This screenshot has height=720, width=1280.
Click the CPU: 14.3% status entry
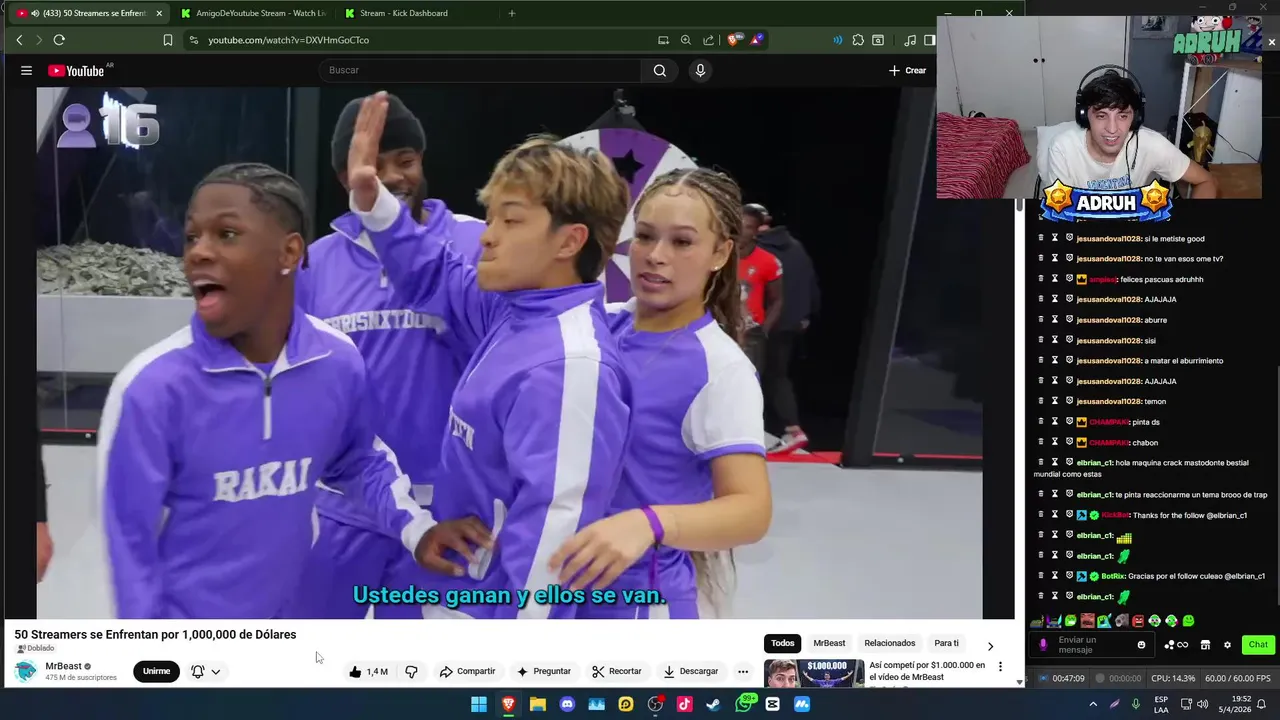[x=1173, y=678]
